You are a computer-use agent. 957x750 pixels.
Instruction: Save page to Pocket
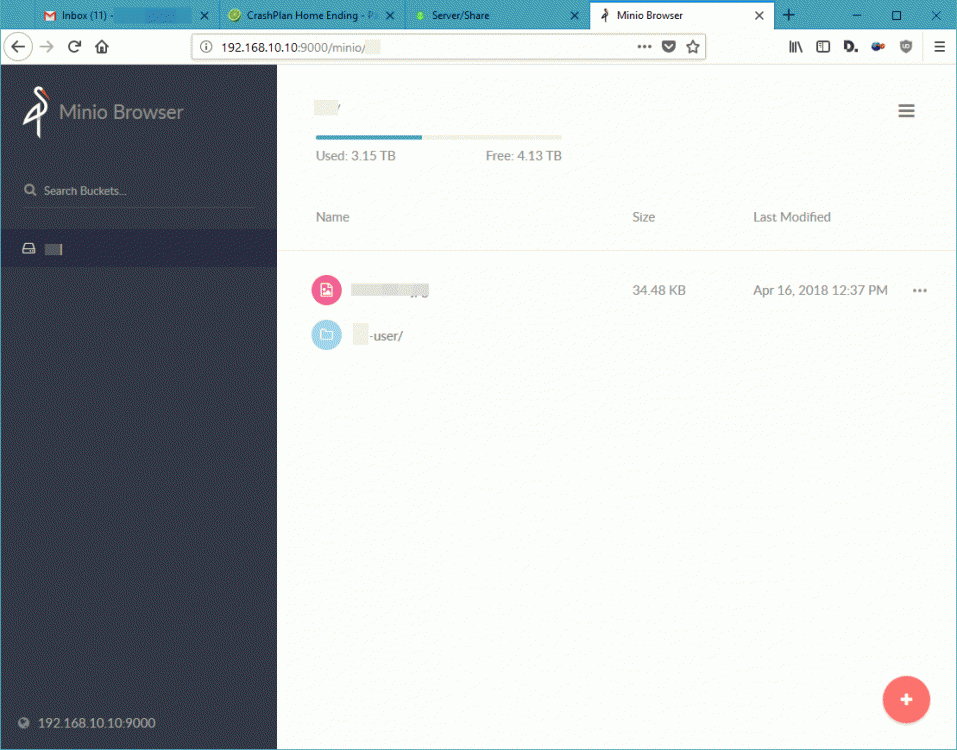669,47
